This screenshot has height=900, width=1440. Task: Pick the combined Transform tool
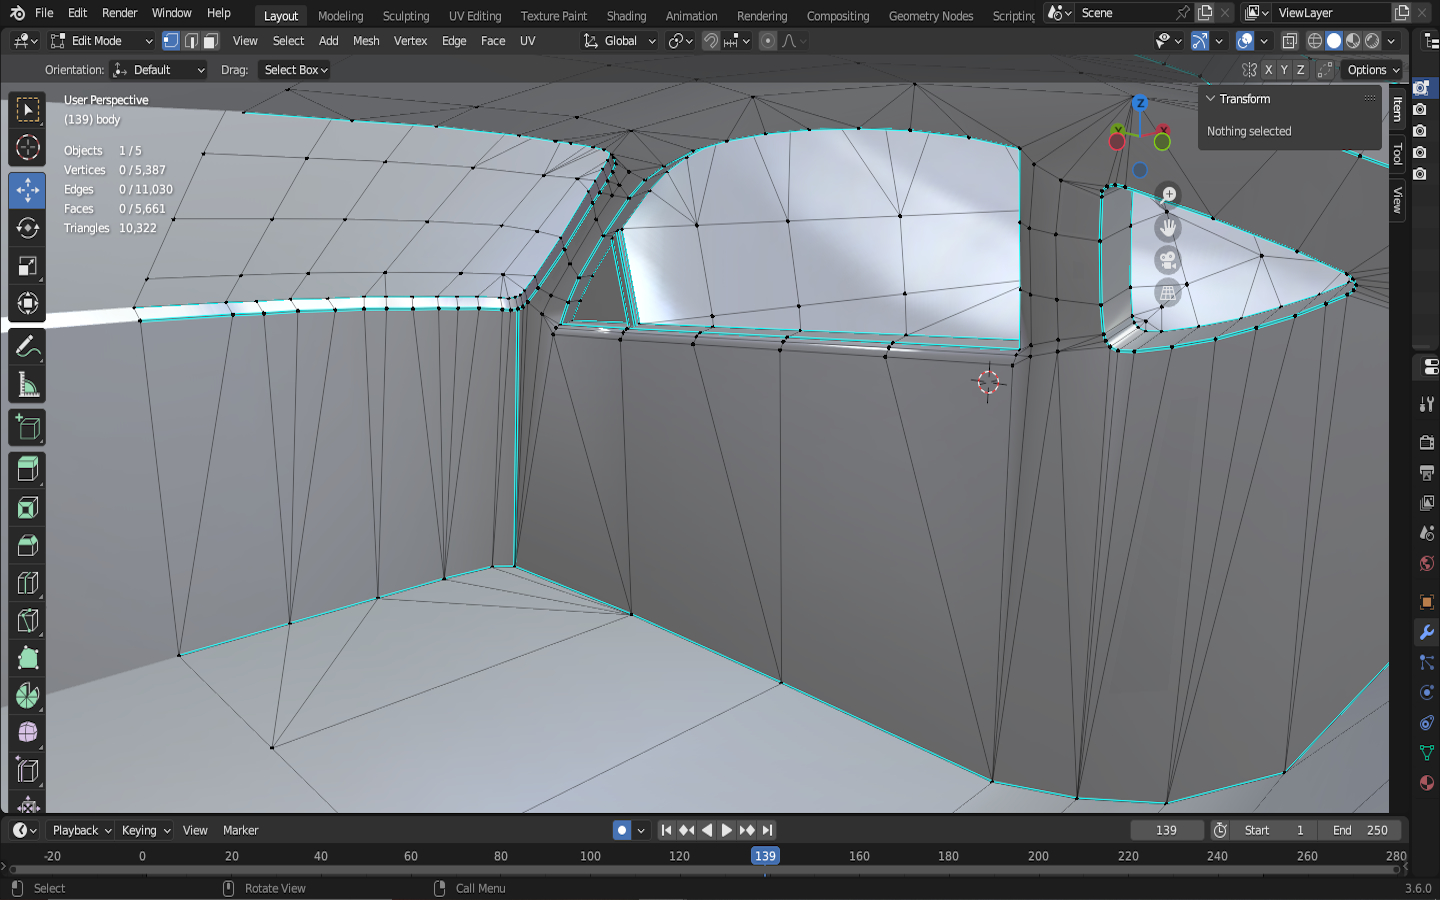[x=28, y=304]
